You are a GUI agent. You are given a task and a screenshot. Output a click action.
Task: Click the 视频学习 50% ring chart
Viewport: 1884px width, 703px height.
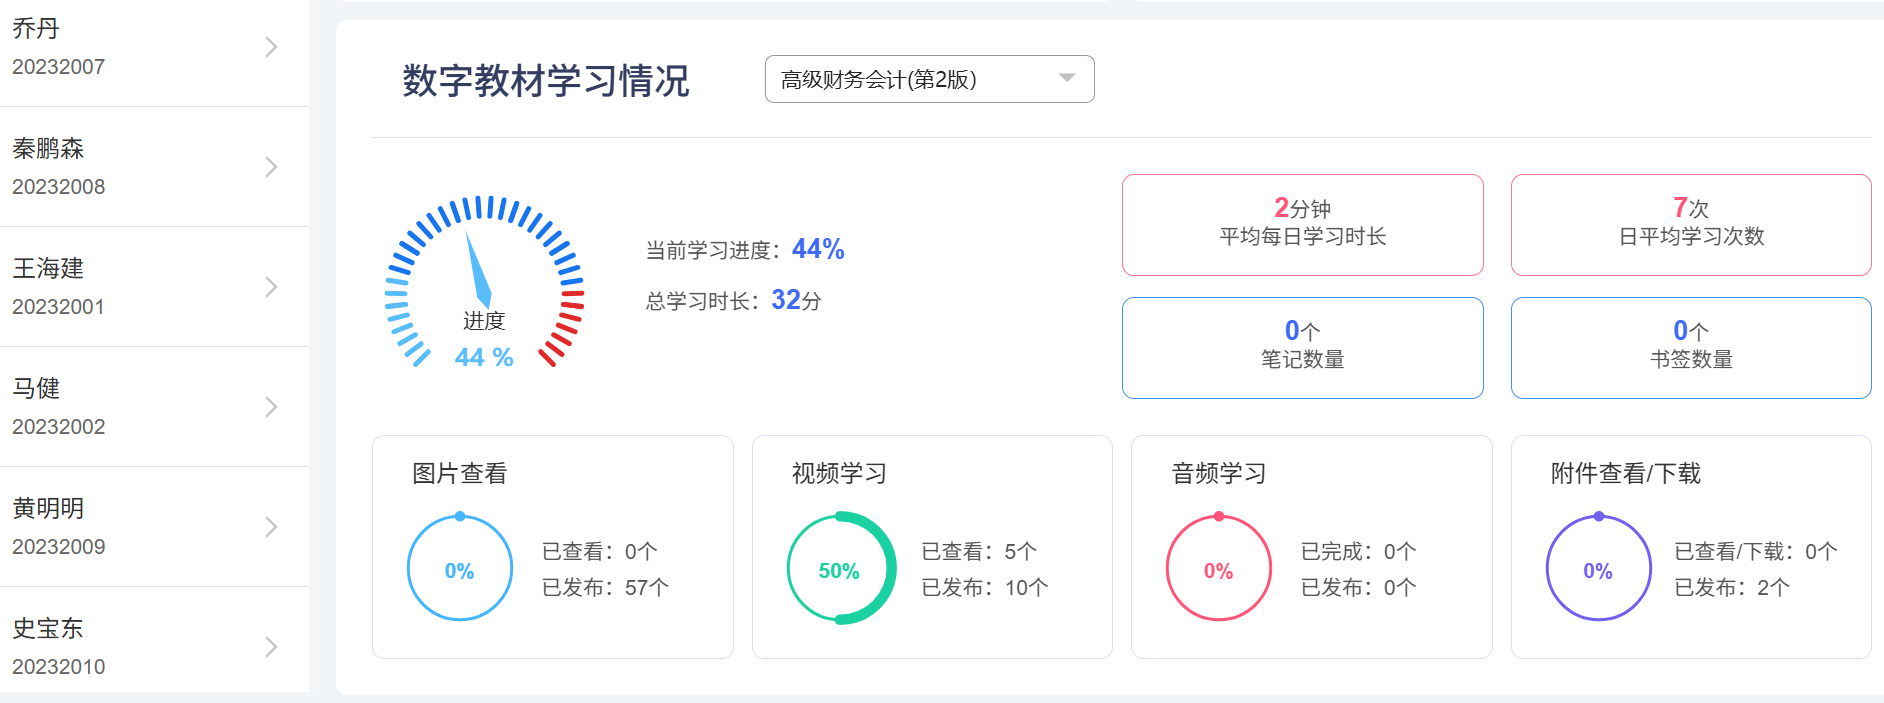tap(840, 569)
